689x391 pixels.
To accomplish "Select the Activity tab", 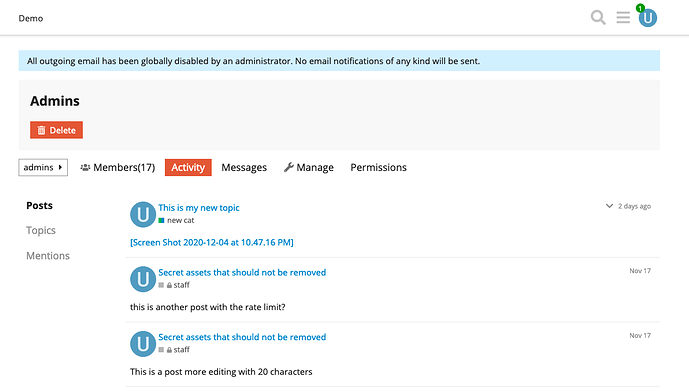I will [188, 167].
